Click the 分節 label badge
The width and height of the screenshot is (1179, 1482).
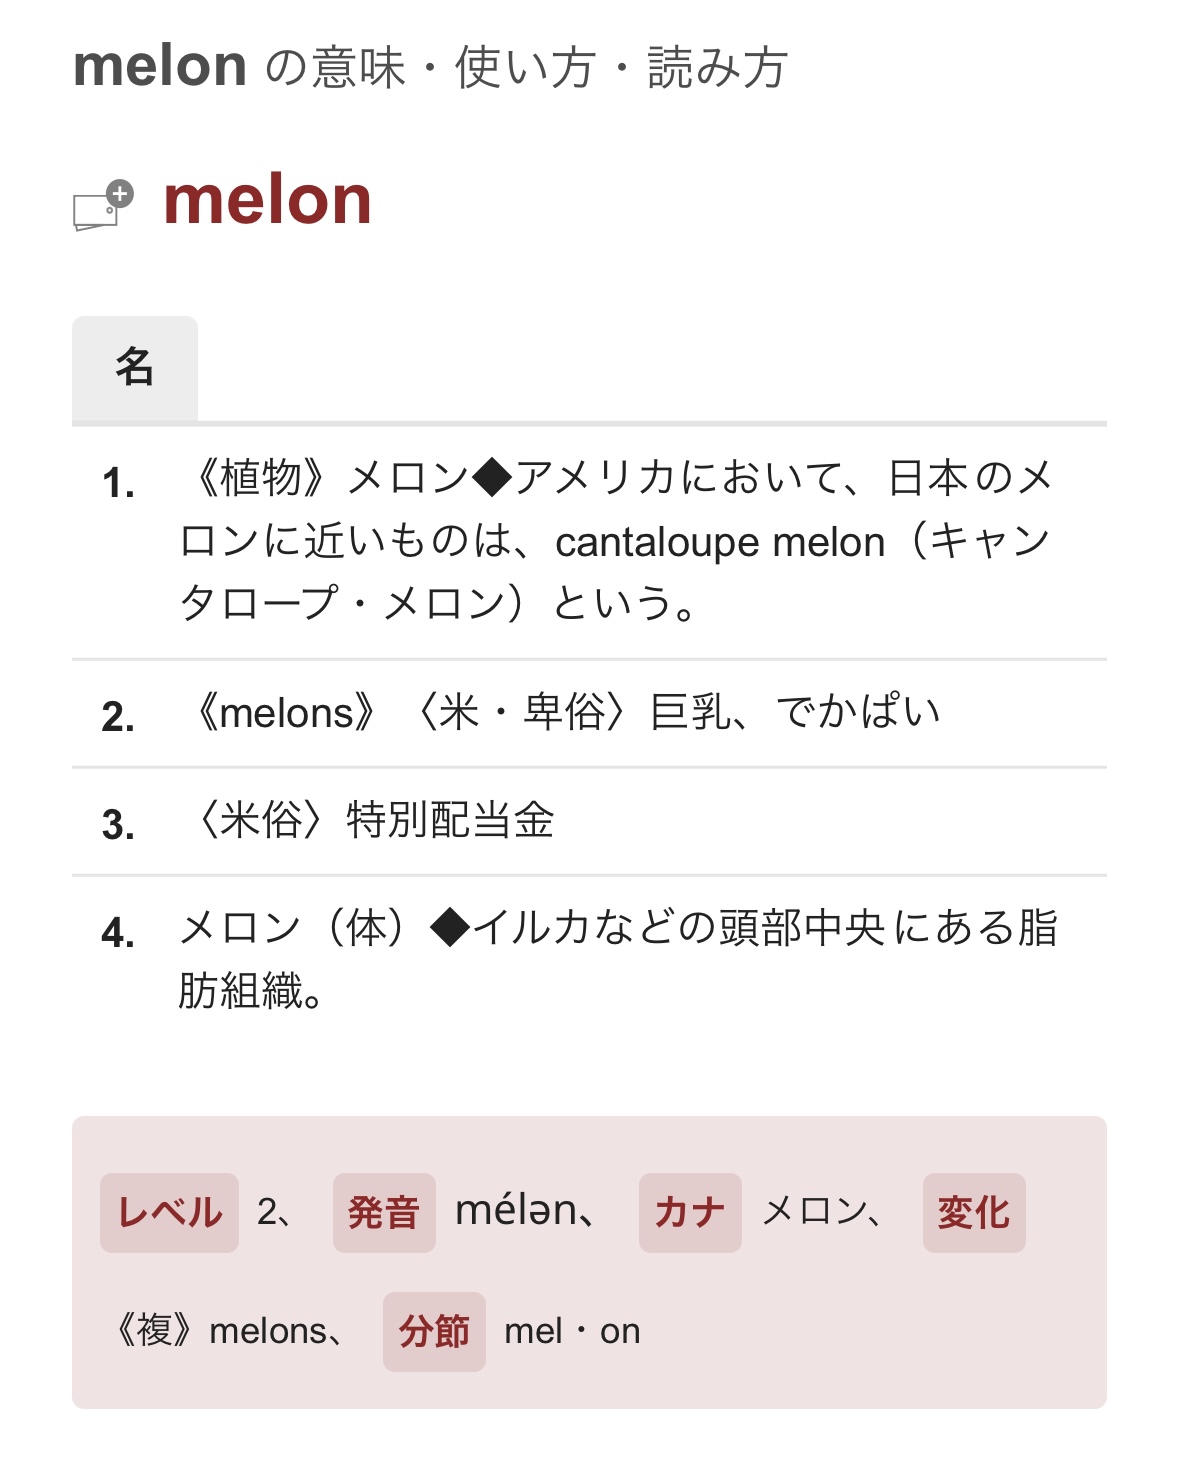click(434, 1331)
